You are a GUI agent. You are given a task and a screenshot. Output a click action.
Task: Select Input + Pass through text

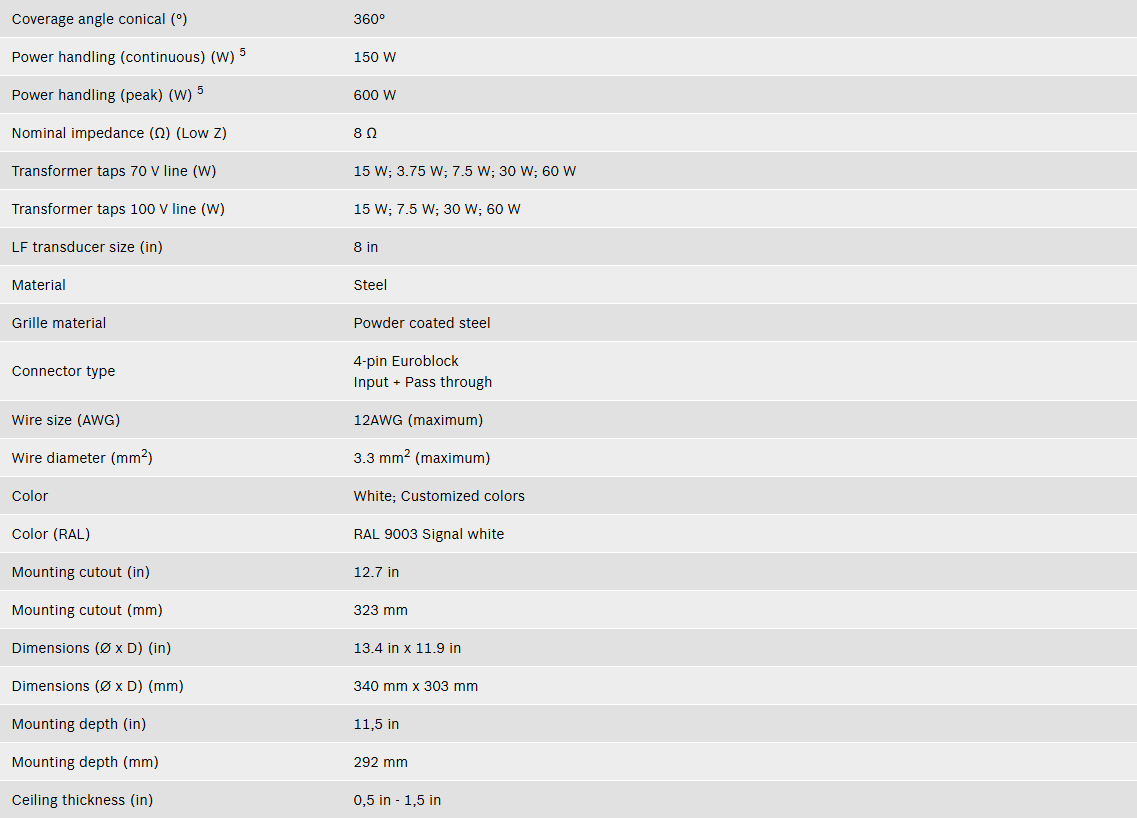(423, 382)
